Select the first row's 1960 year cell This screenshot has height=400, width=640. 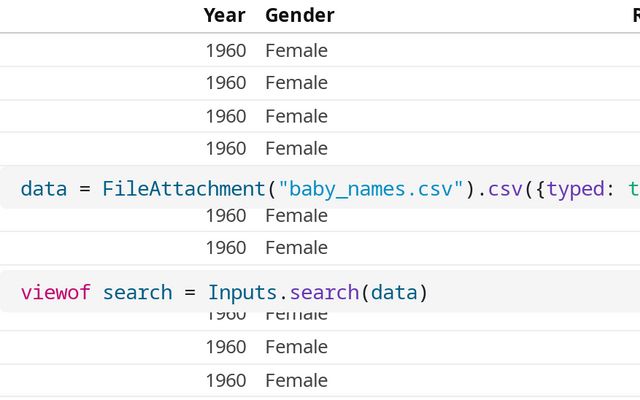[225, 51]
